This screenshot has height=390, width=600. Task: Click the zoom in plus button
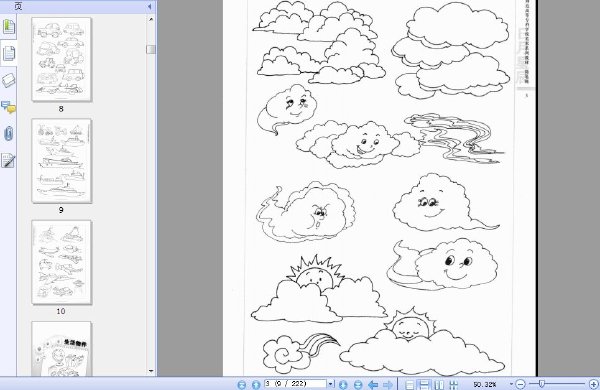[x=593, y=384]
